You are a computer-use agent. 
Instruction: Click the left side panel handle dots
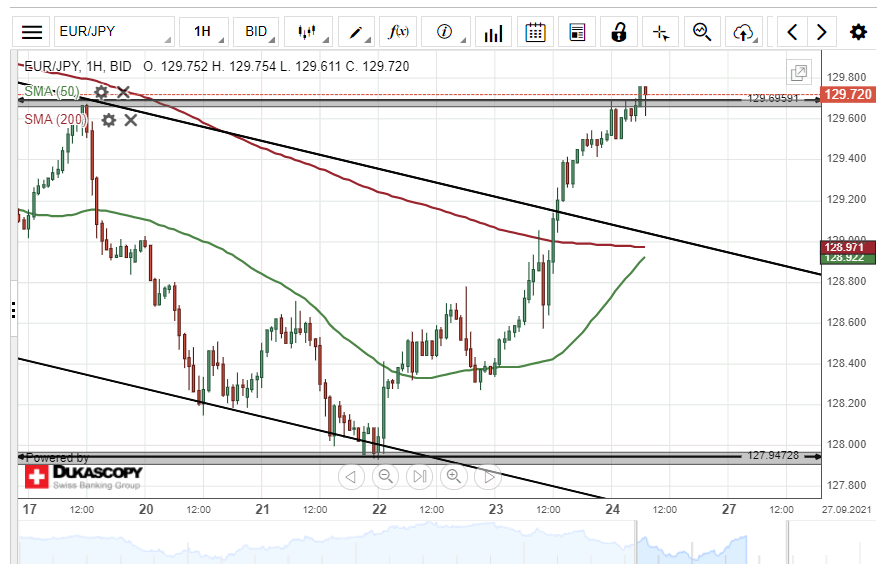click(14, 310)
